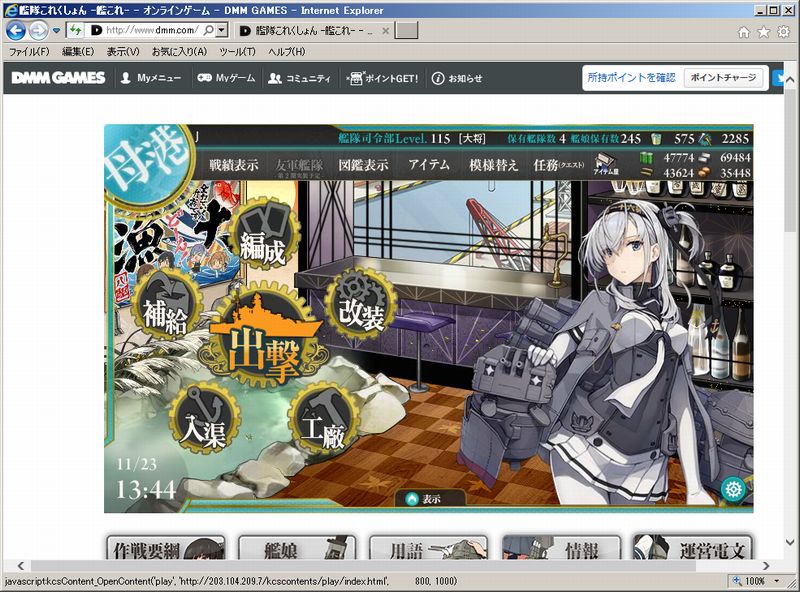Click the 用語 button below game
The image size is (800, 592).
click(428, 548)
